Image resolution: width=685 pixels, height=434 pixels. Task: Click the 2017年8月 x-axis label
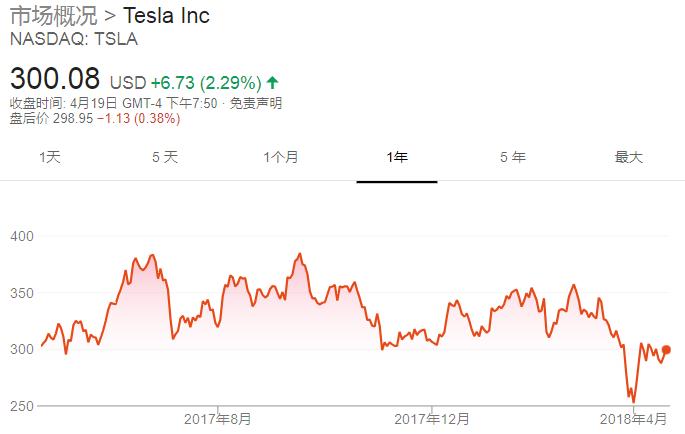(219, 417)
